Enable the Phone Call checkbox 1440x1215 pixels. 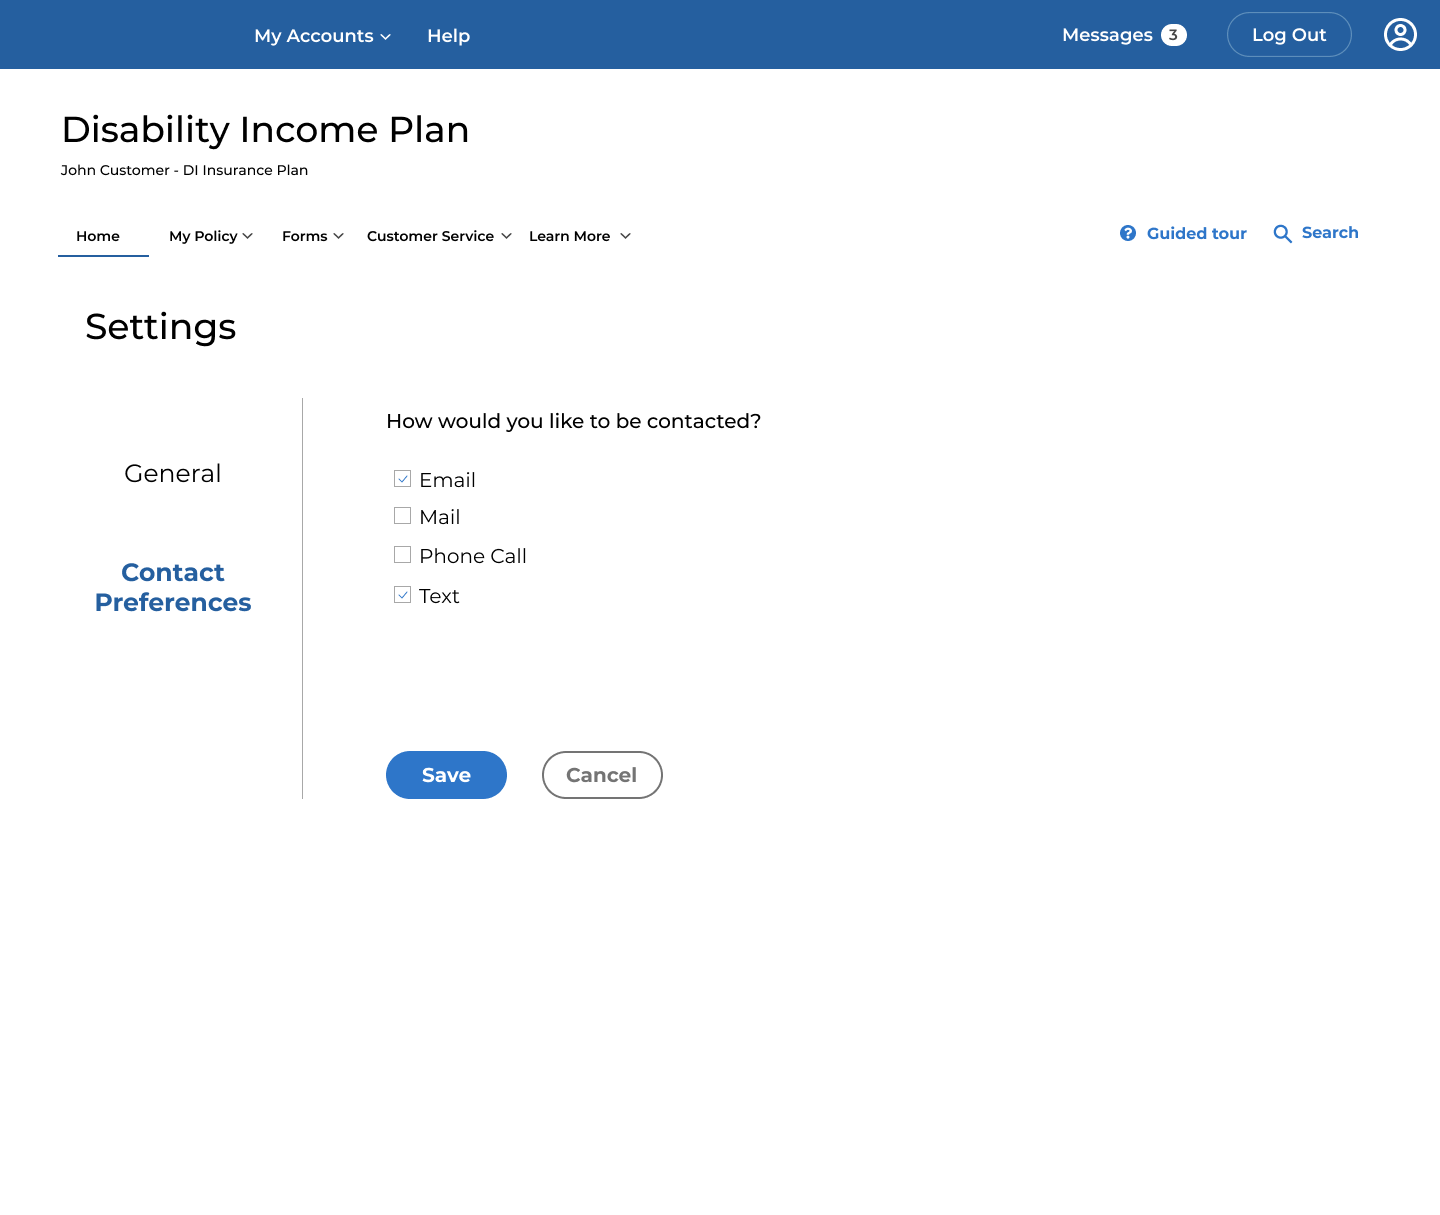tap(403, 555)
